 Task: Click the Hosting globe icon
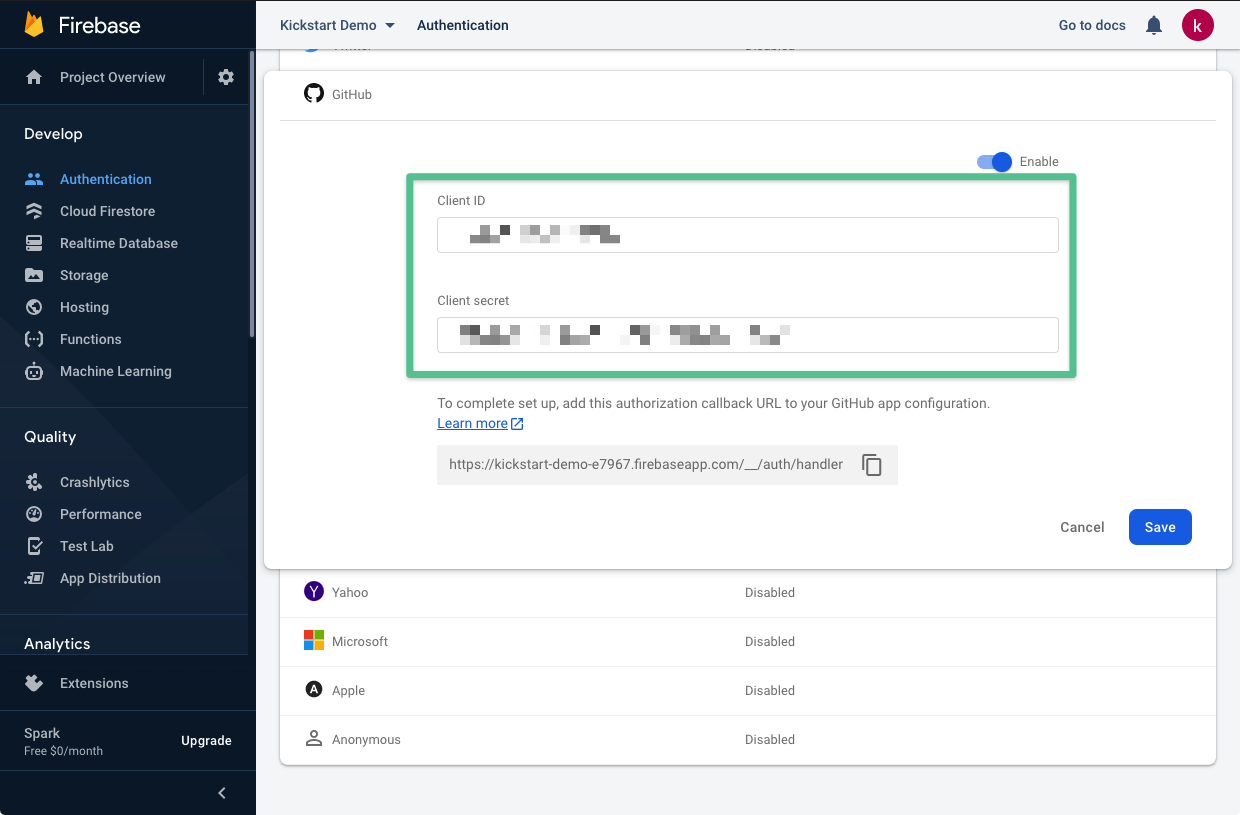click(x=34, y=307)
